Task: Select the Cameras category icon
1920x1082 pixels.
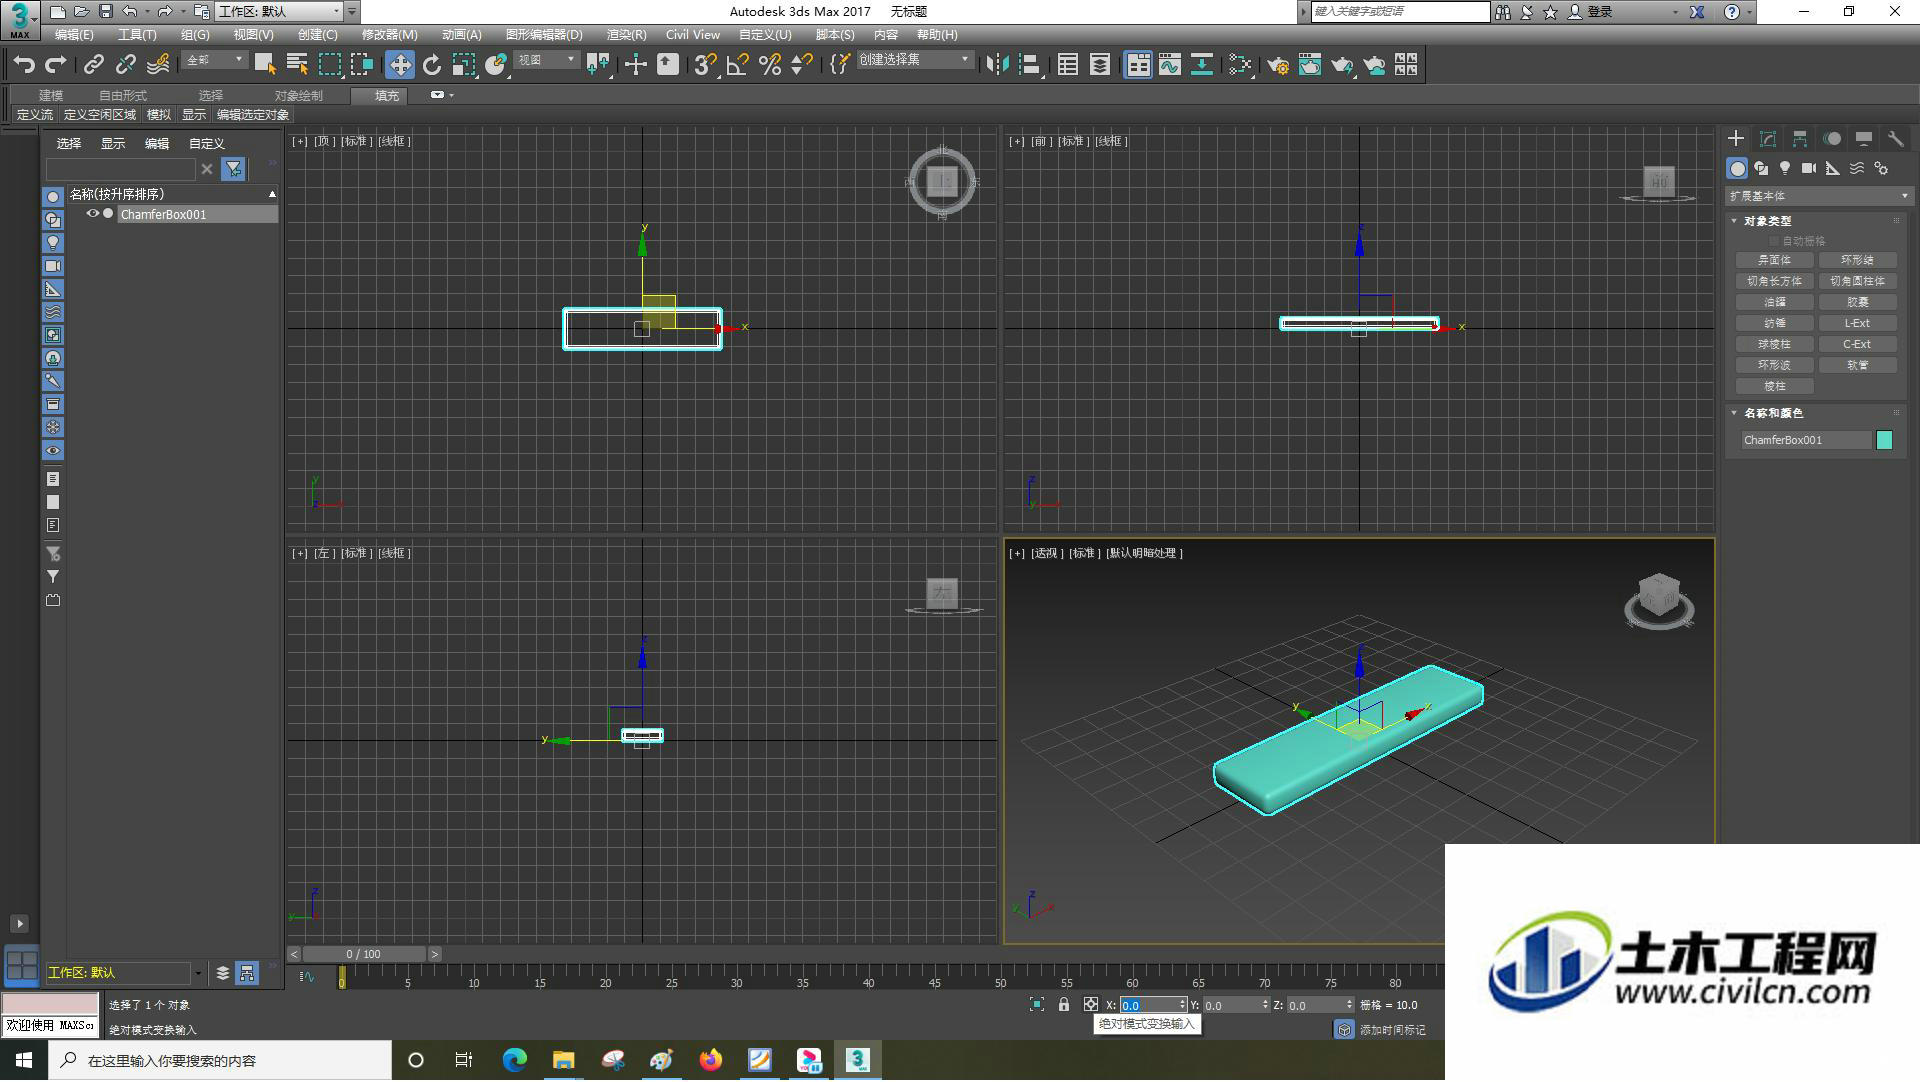Action: coord(1809,168)
